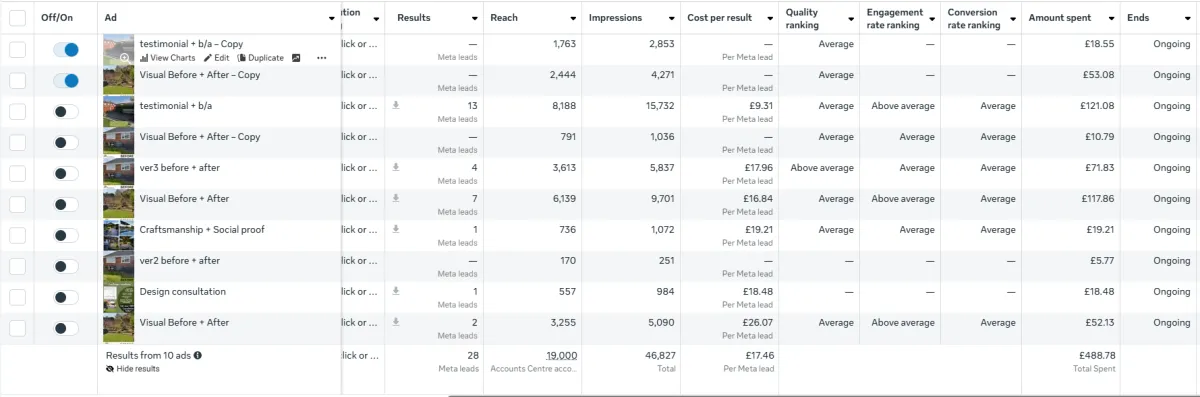Open the Ad column header dropdown arrow

332,19
